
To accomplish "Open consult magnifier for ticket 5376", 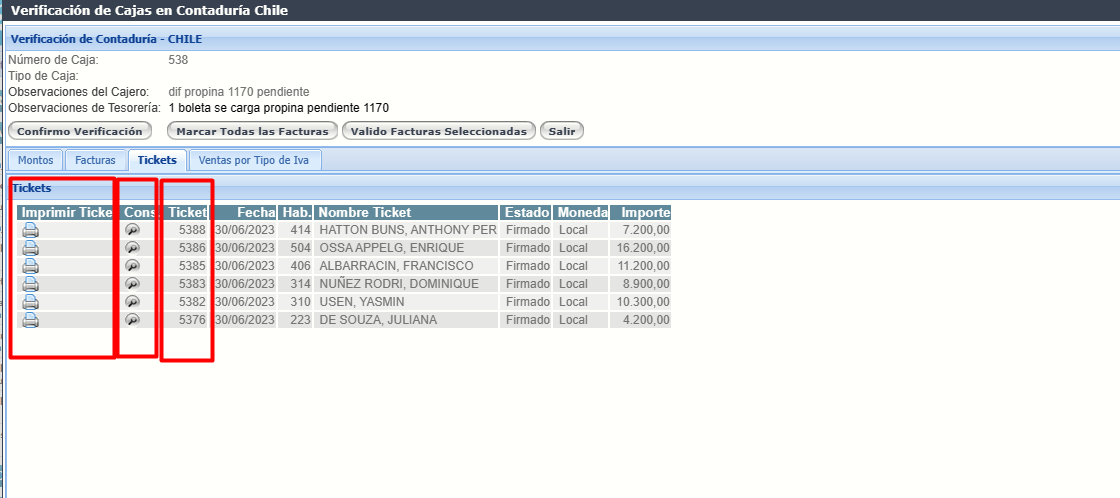I will 132,319.
